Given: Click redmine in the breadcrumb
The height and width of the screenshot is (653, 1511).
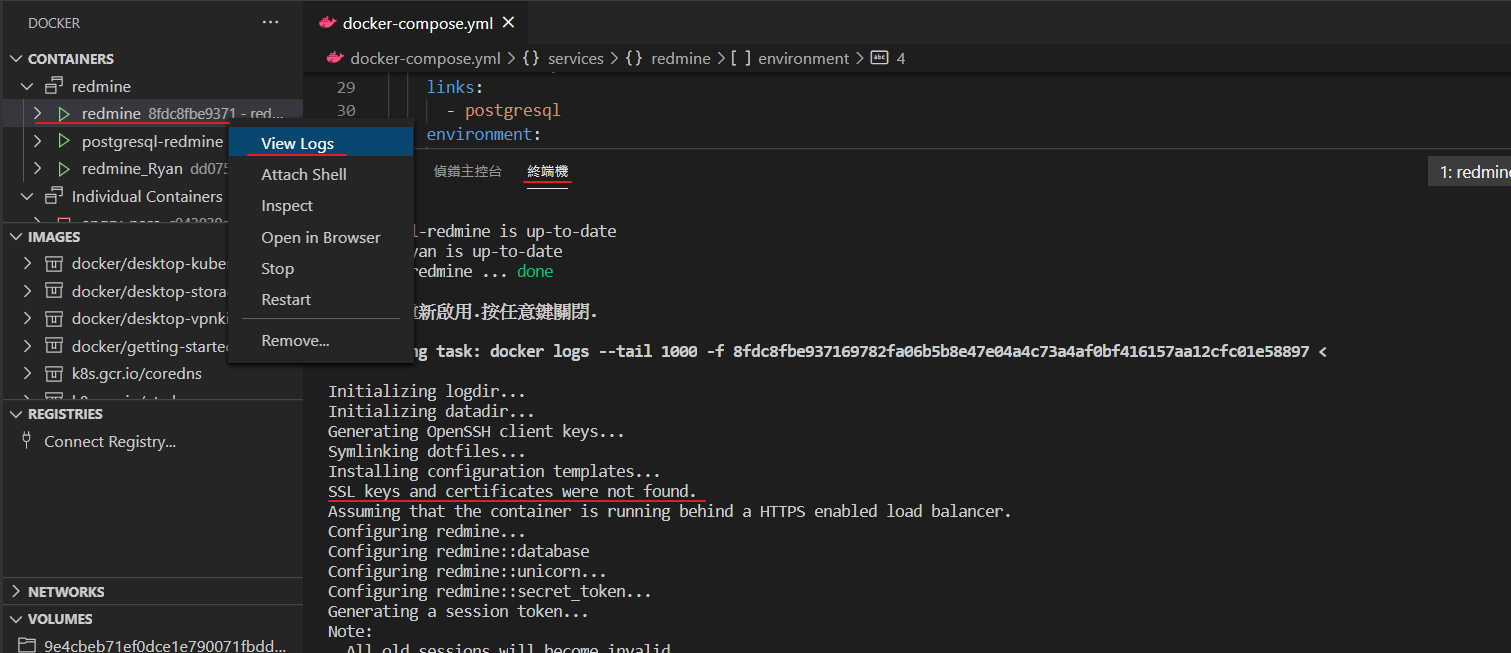Looking at the screenshot, I should [681, 58].
